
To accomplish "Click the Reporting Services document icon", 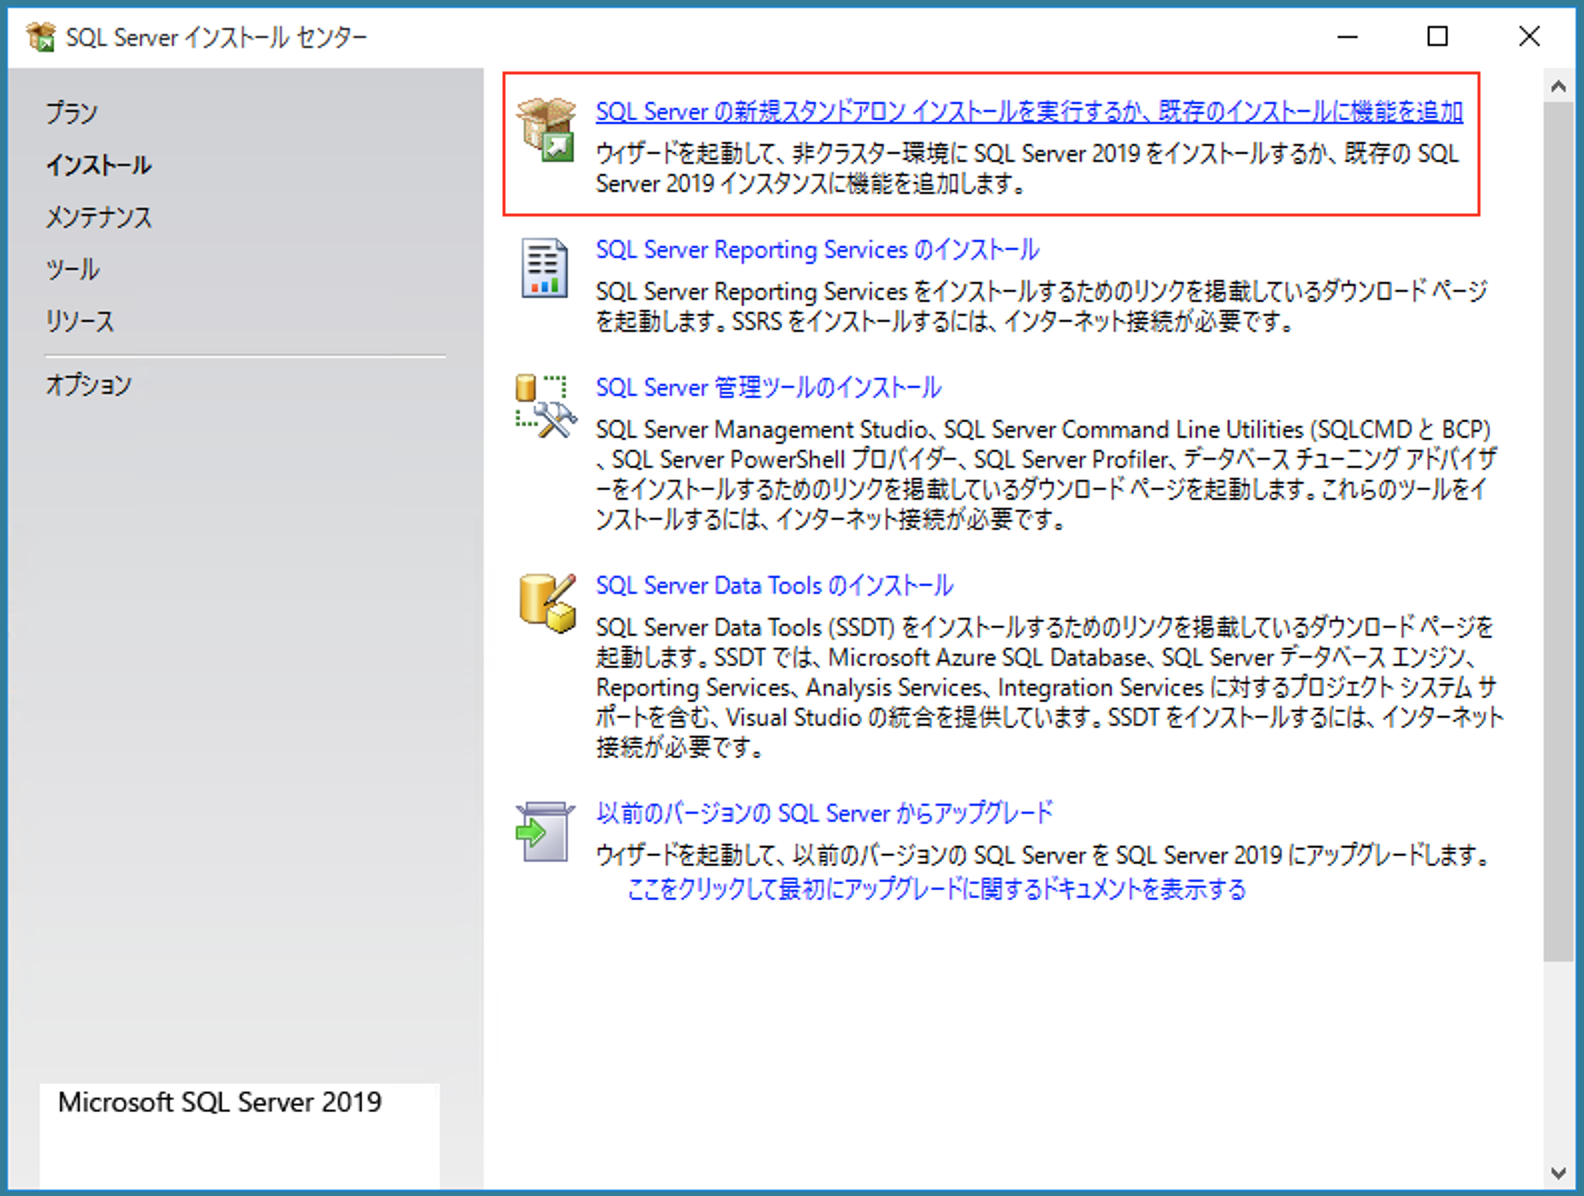I will click(x=545, y=268).
